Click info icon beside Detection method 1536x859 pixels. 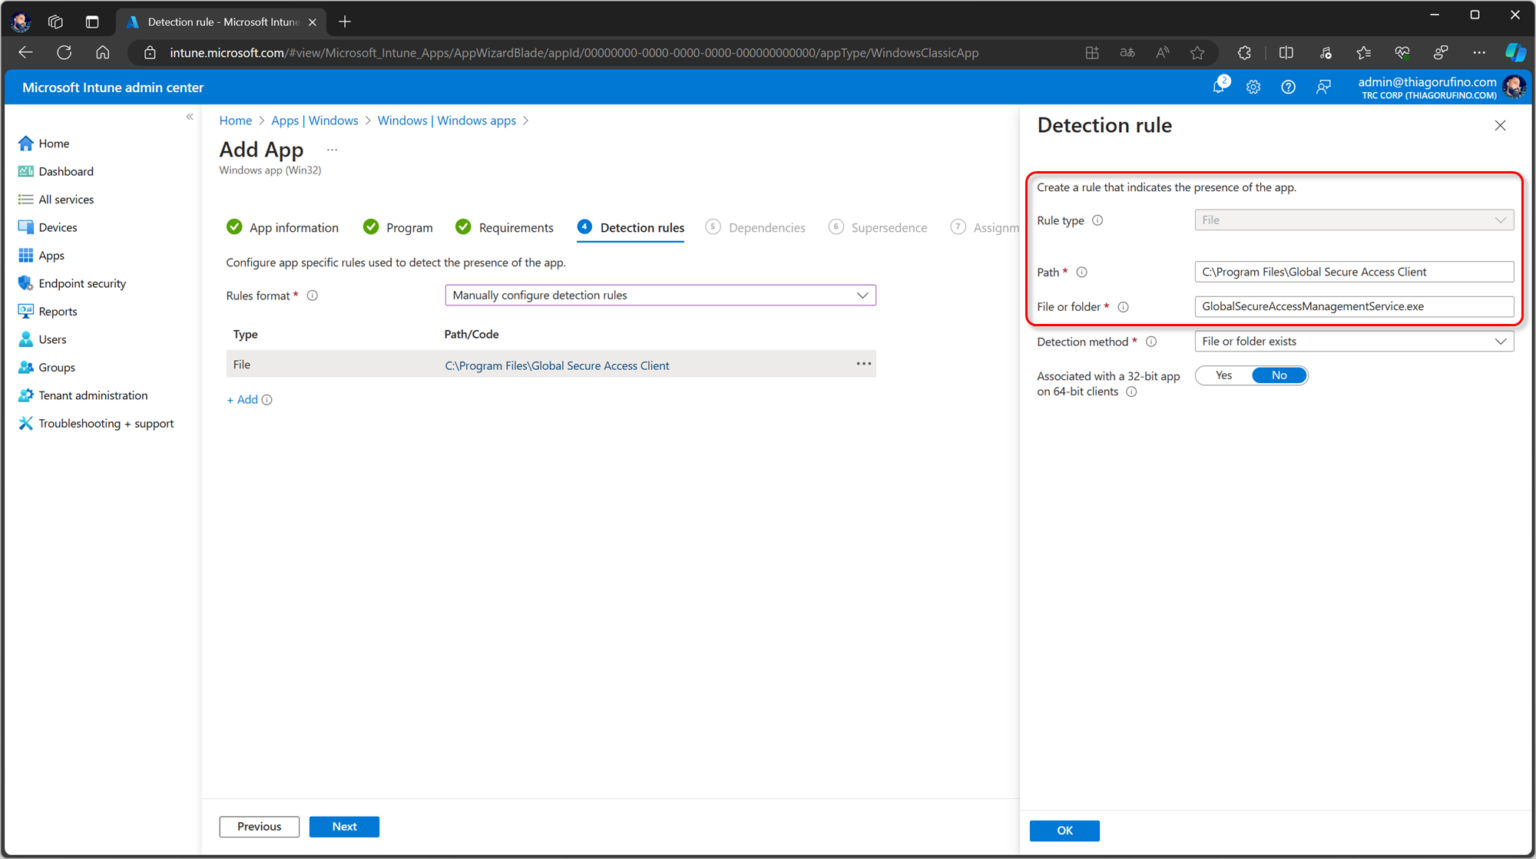(1151, 342)
